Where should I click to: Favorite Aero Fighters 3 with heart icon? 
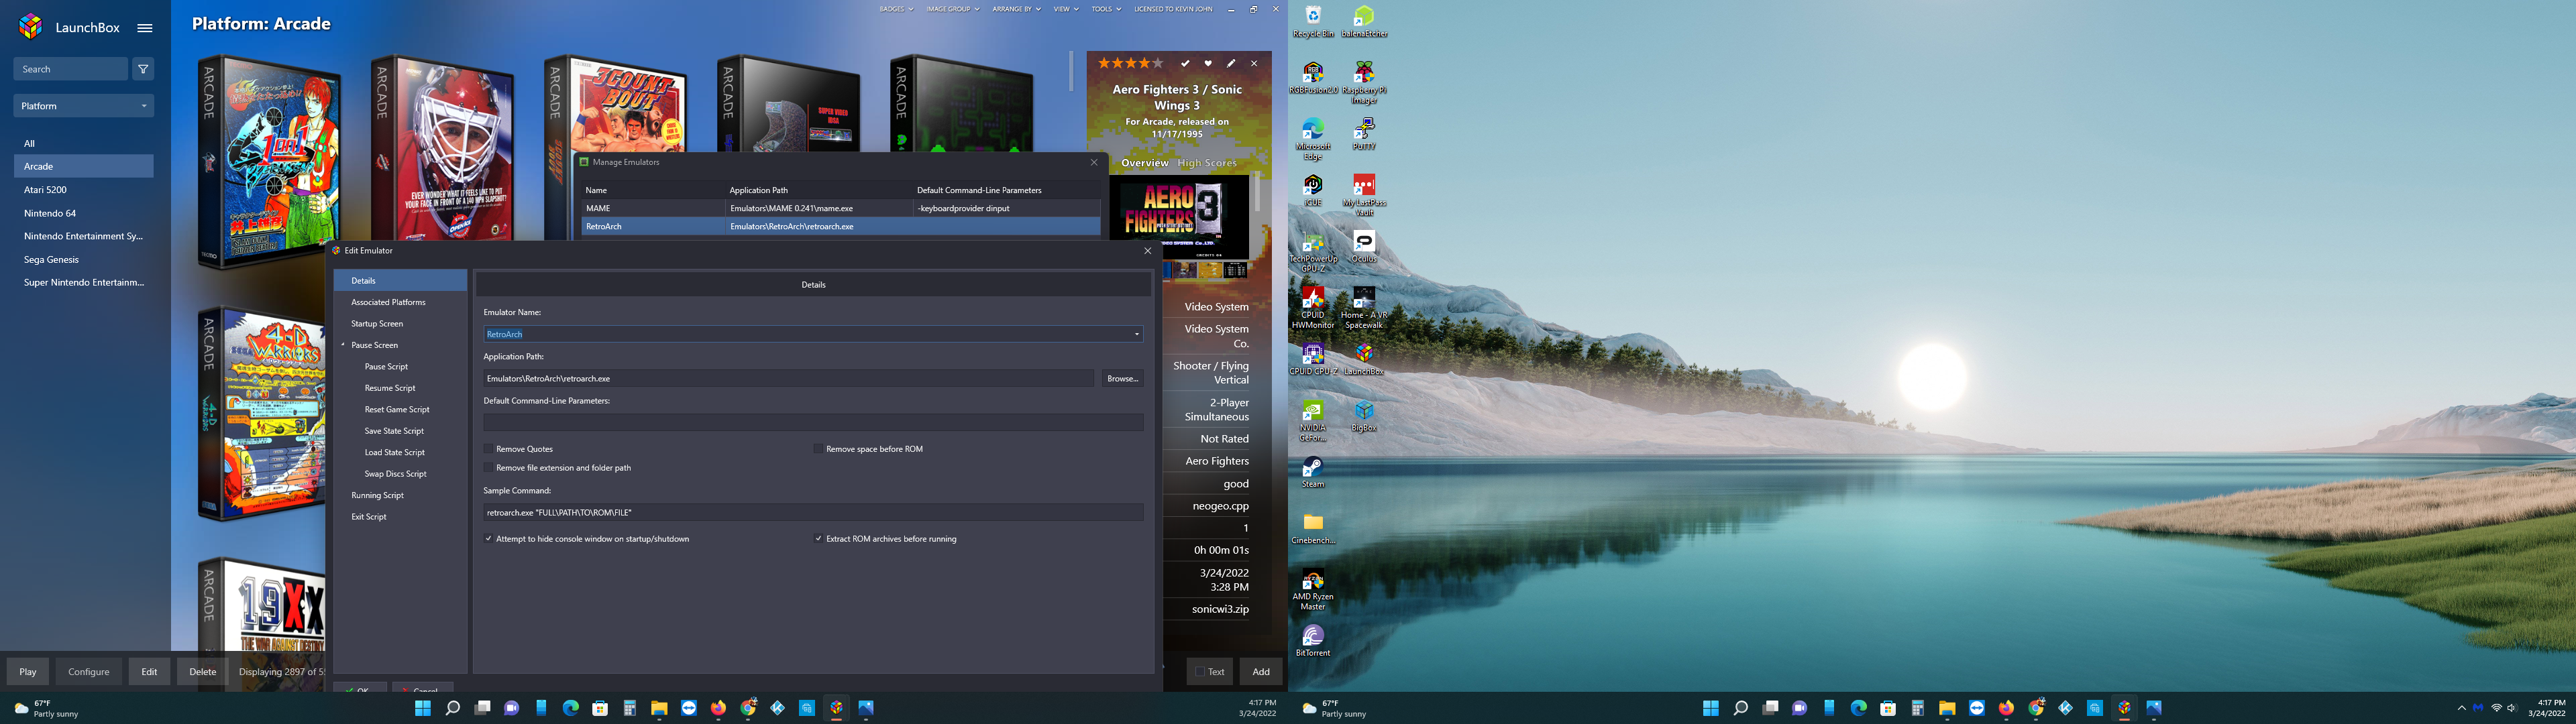click(x=1208, y=63)
